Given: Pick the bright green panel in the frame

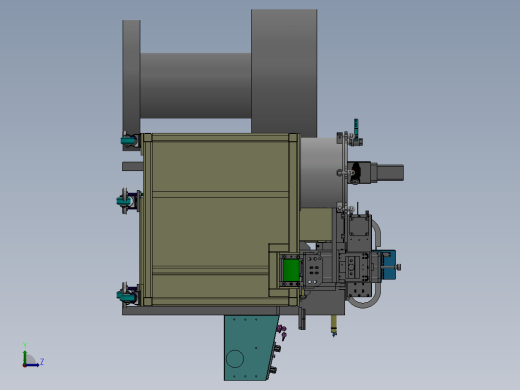Looking at the screenshot, I should coord(291,270).
